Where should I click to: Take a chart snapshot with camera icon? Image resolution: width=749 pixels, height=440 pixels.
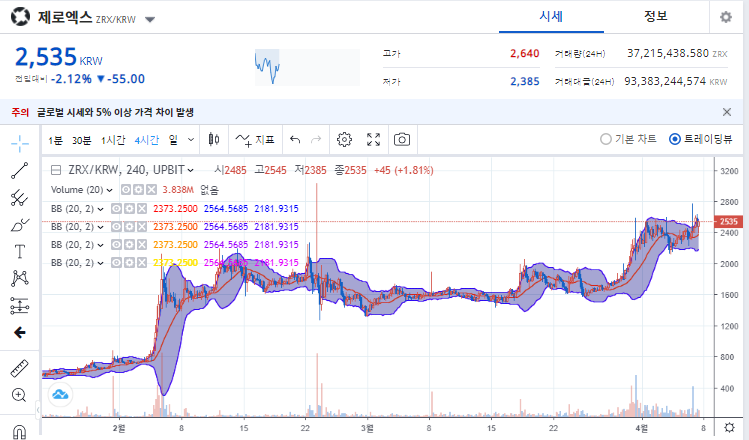pos(402,140)
